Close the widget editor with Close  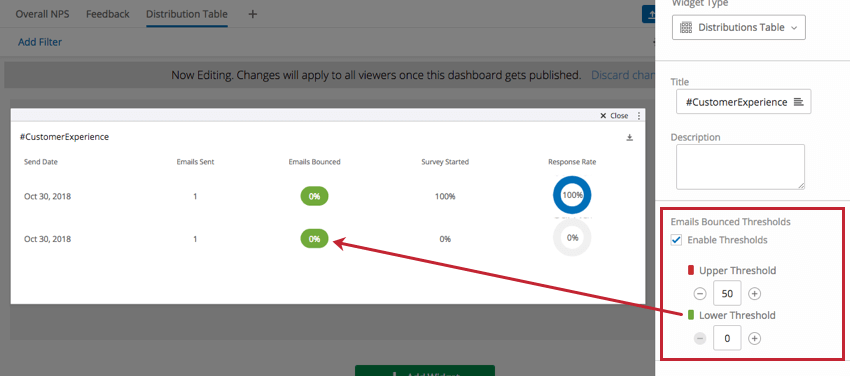point(614,116)
